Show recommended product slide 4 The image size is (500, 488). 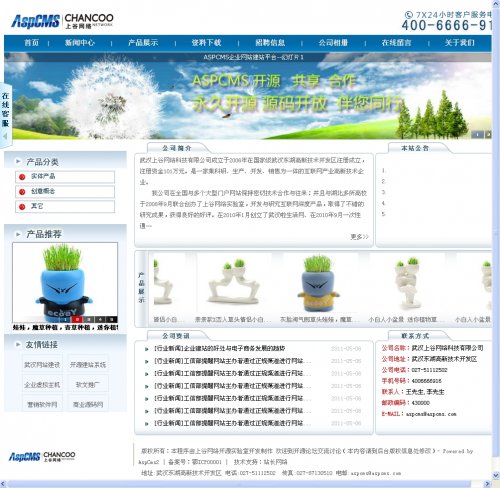[100, 319]
